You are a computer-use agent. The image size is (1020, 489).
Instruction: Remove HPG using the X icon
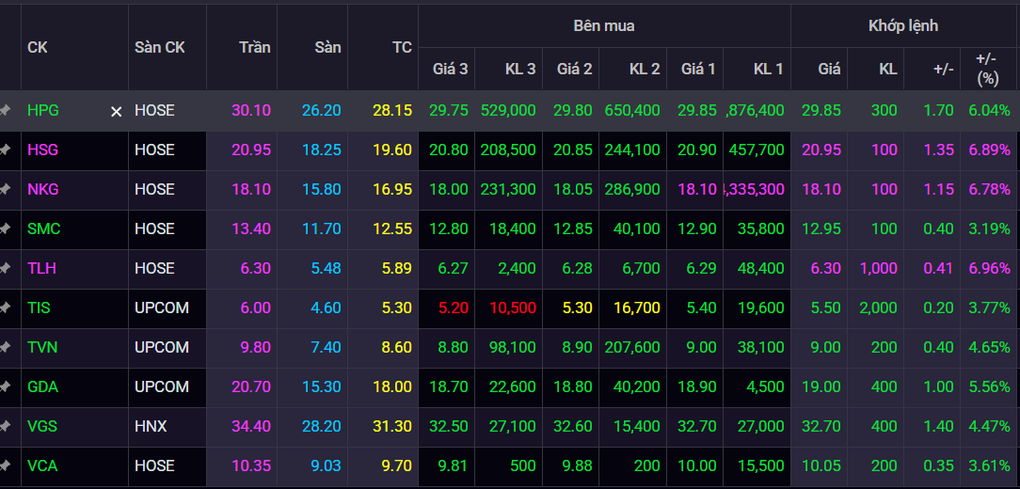point(116,112)
